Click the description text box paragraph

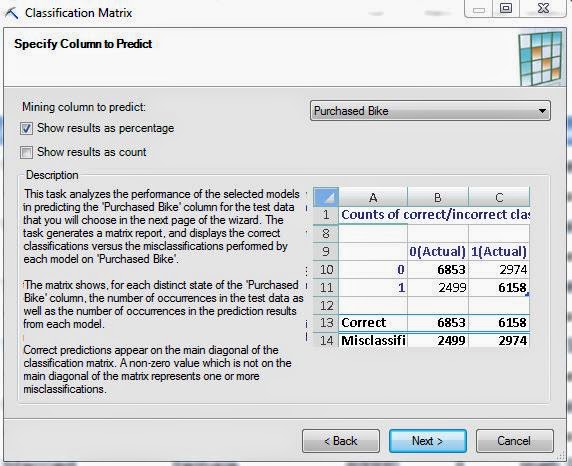(x=162, y=292)
